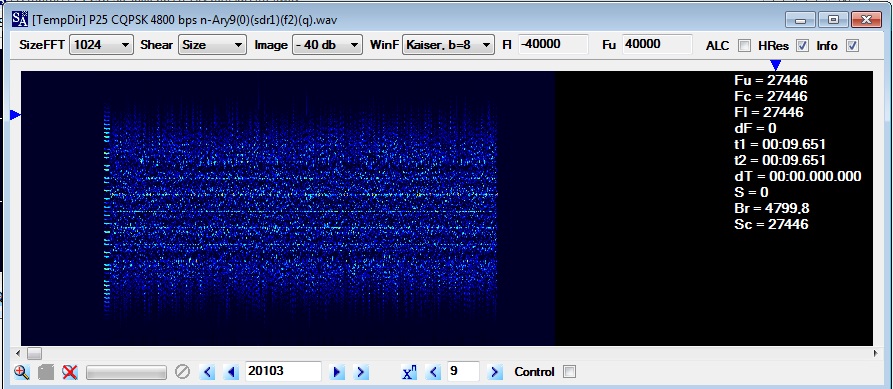Click the 'Sc = 27446' readout

click(771, 224)
